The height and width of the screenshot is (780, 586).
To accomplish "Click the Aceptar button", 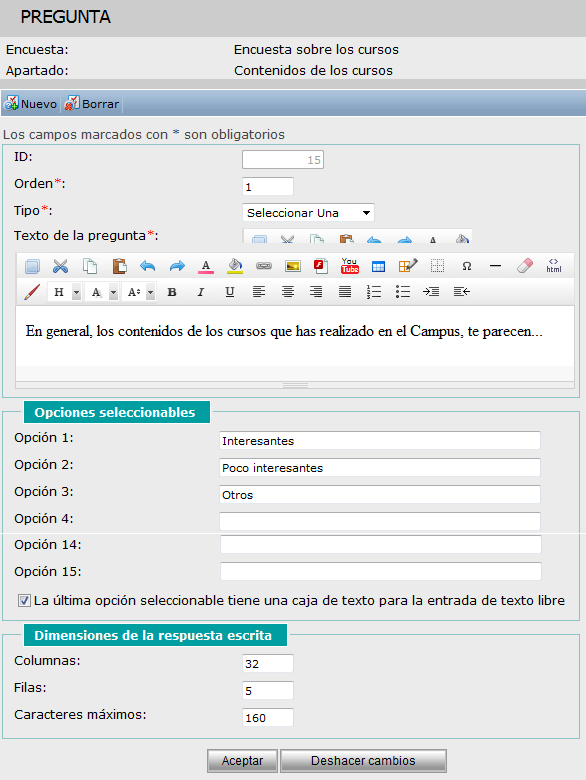I will tap(242, 761).
